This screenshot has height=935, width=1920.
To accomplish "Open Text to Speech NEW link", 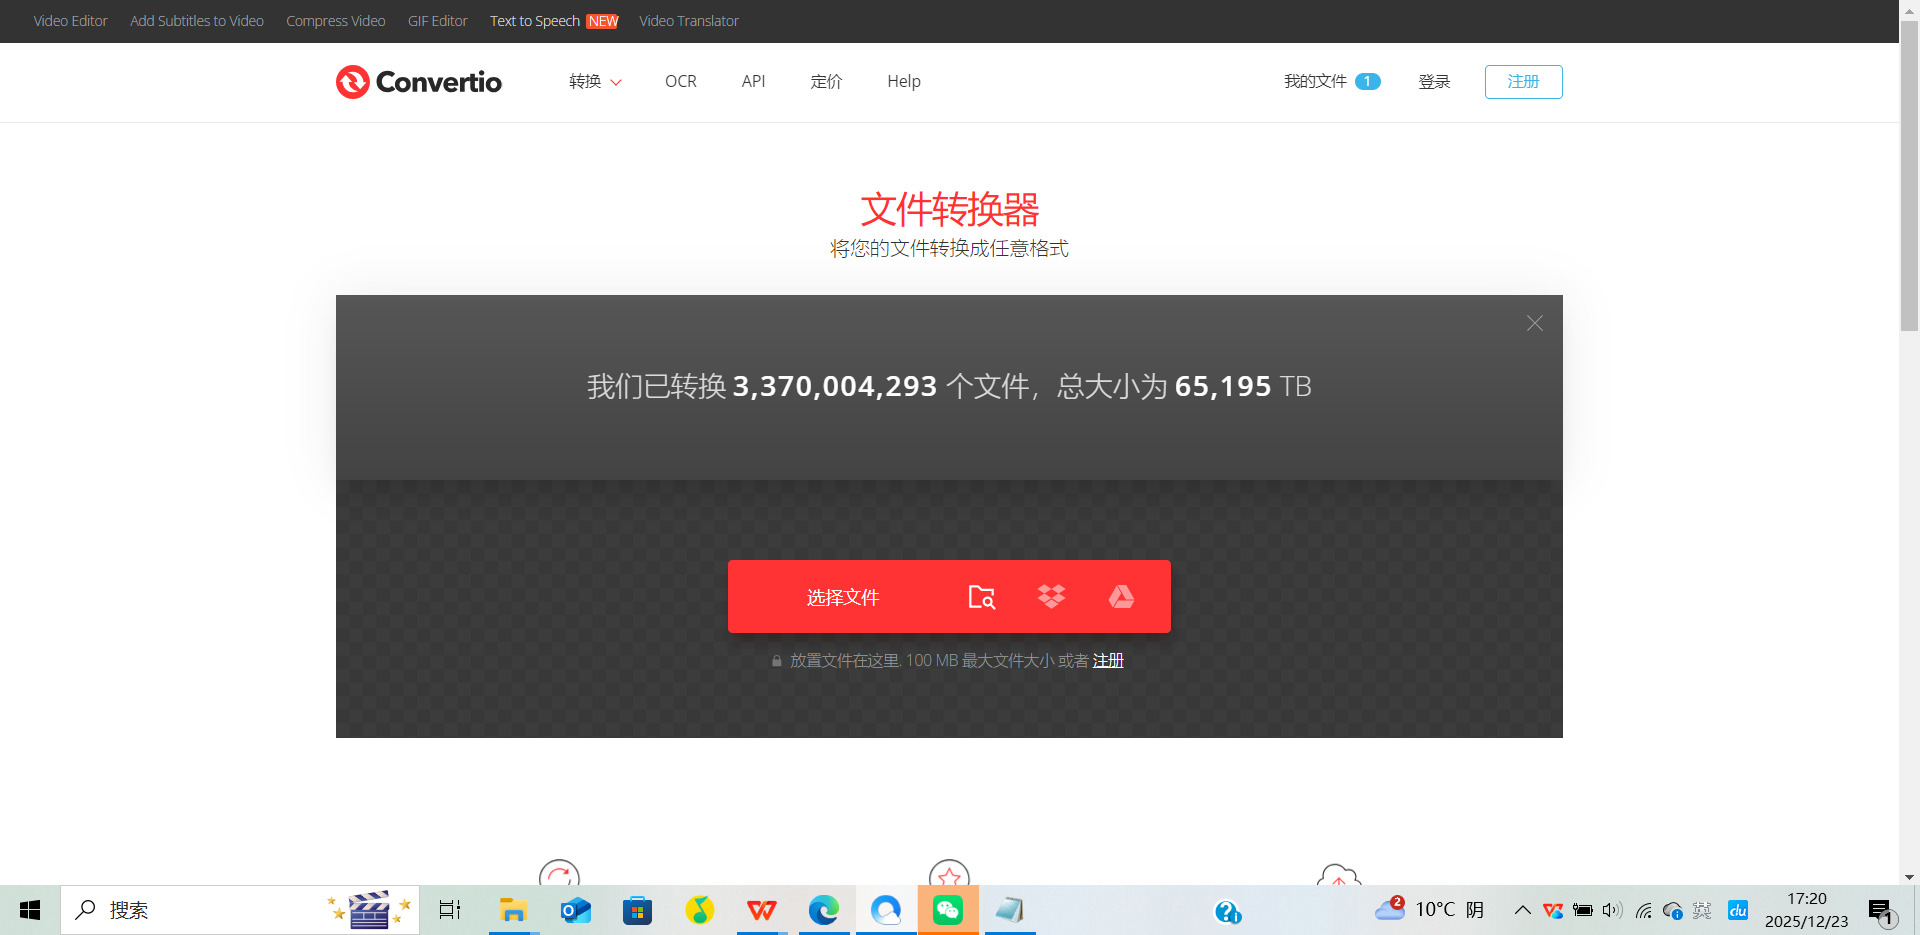I will [x=554, y=21].
